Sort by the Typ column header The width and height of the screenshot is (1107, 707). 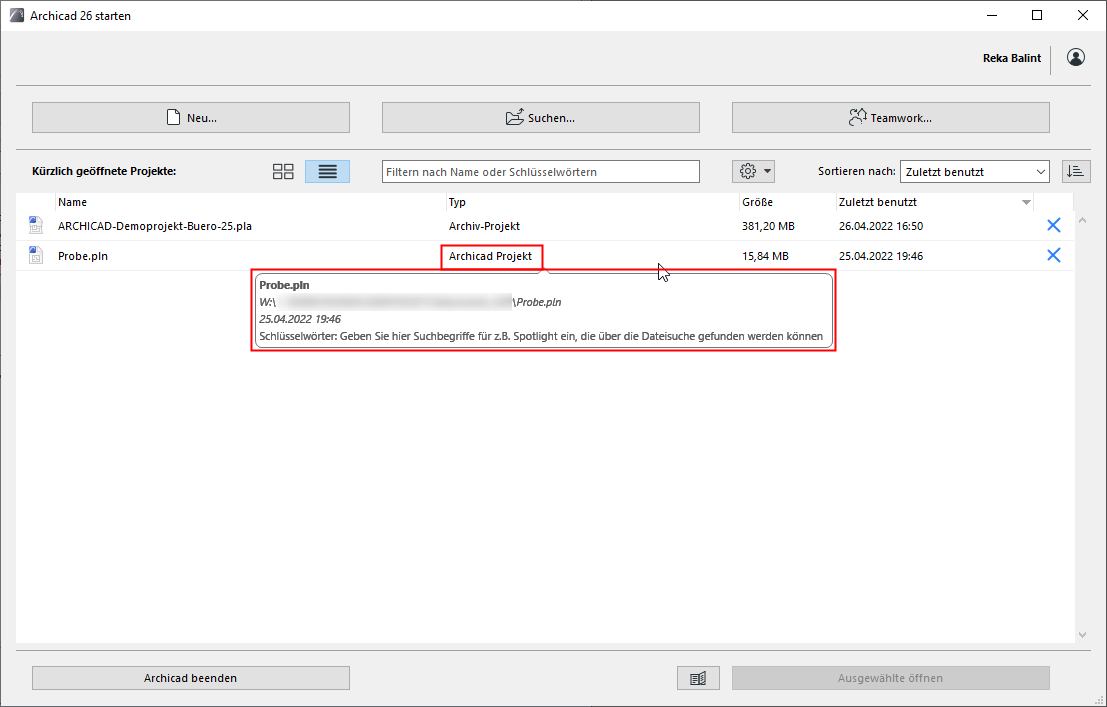(593, 202)
